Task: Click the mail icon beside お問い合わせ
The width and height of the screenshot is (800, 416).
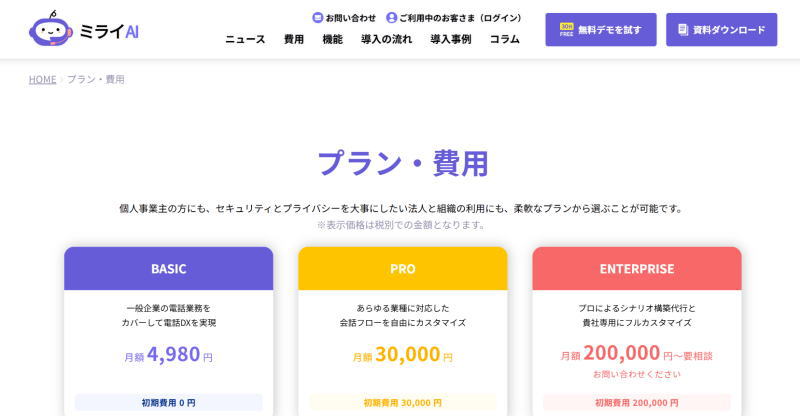Action: click(318, 18)
